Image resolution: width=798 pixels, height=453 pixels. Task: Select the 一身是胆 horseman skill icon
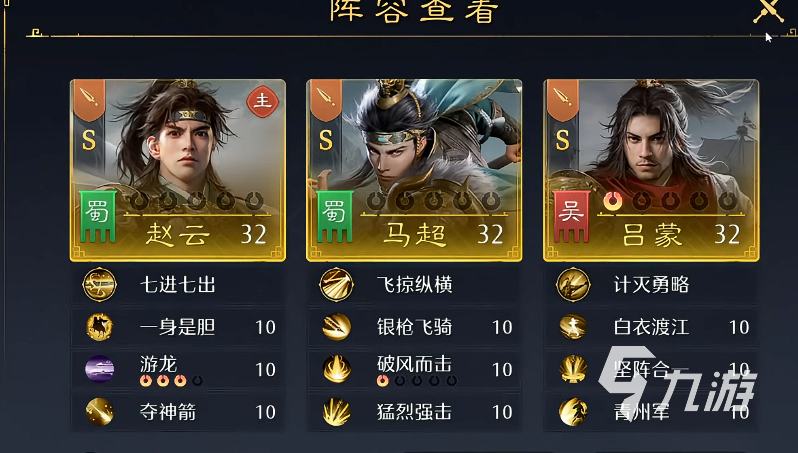pyautogui.click(x=100, y=327)
